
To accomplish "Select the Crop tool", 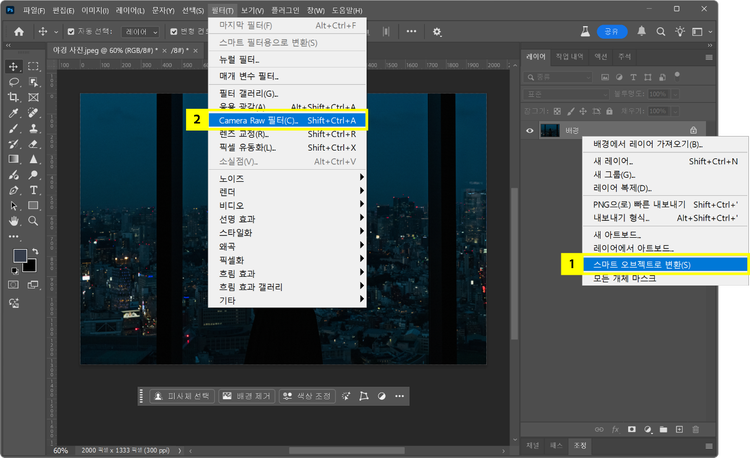I will click(x=13, y=97).
